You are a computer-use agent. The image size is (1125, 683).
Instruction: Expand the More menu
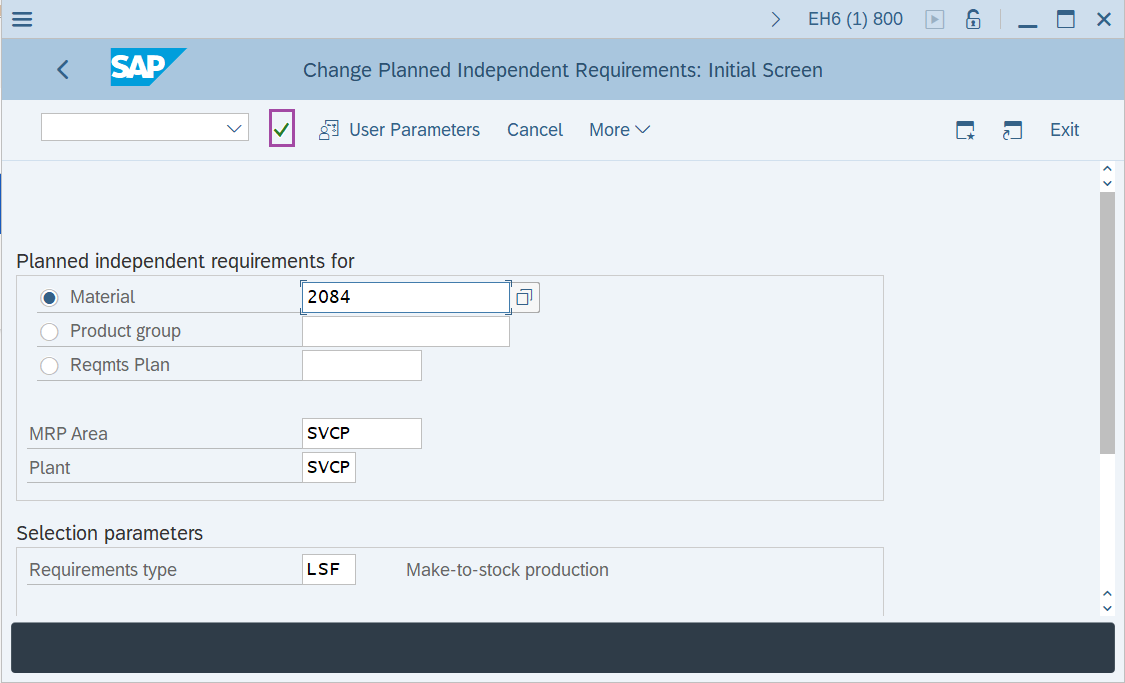tap(619, 130)
